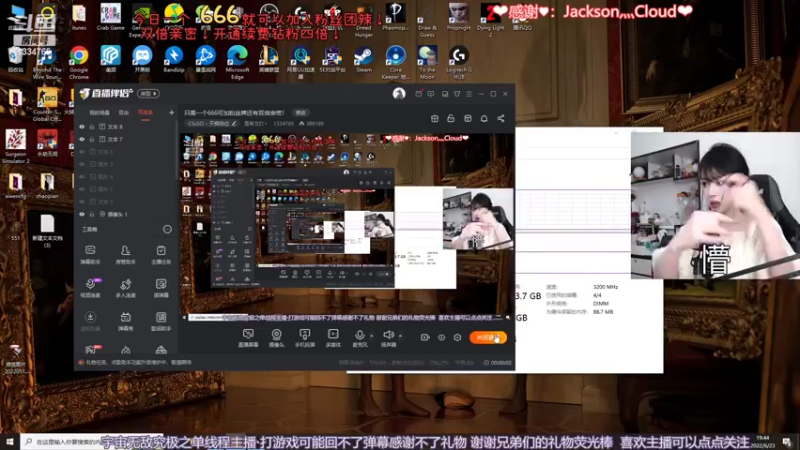Show the hidden 图片 5 layer

82,164
